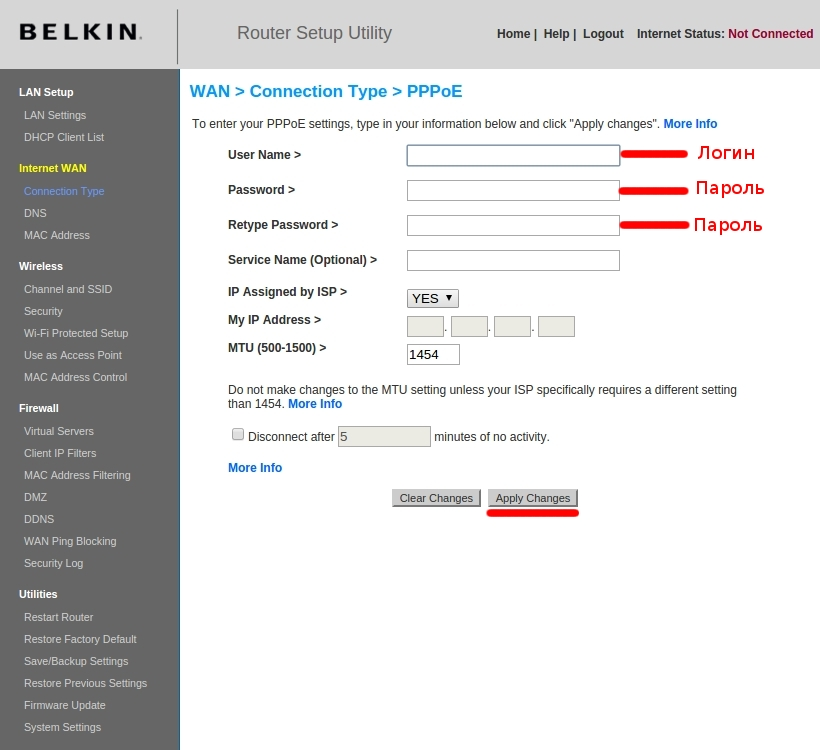Click the Logout link
The width and height of the screenshot is (820, 750).
coord(603,34)
